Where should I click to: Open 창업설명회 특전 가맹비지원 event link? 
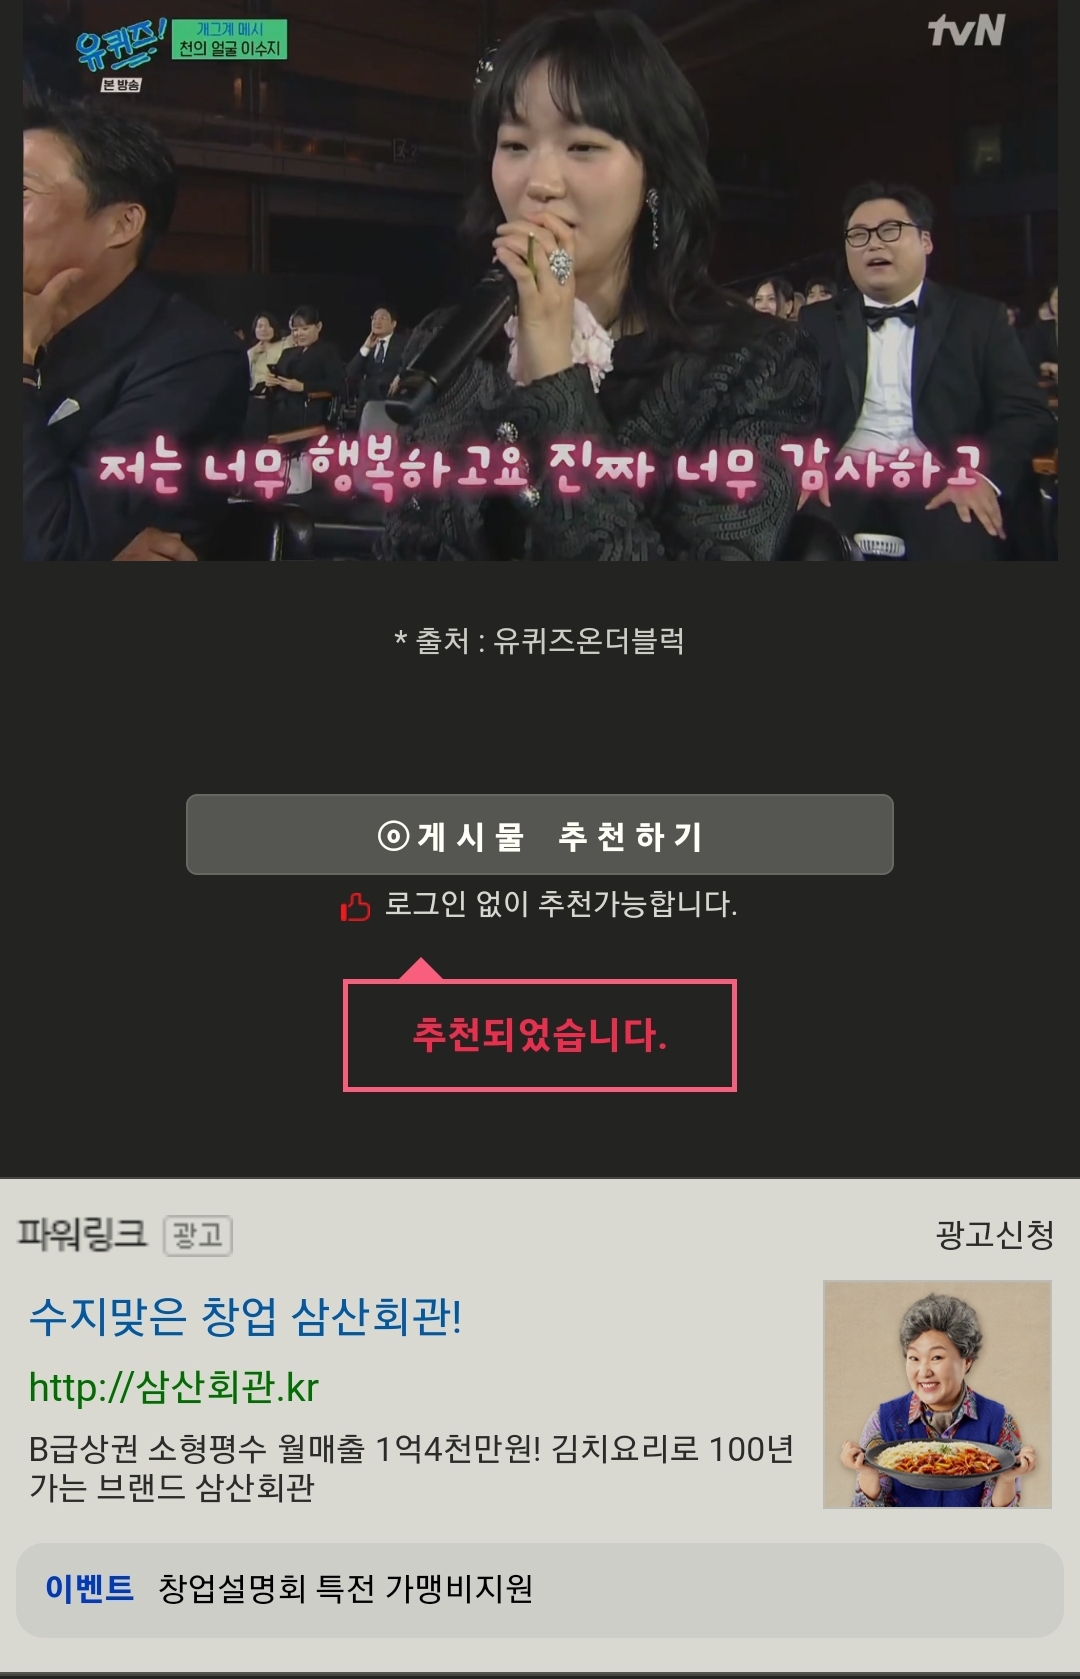tap(346, 1588)
